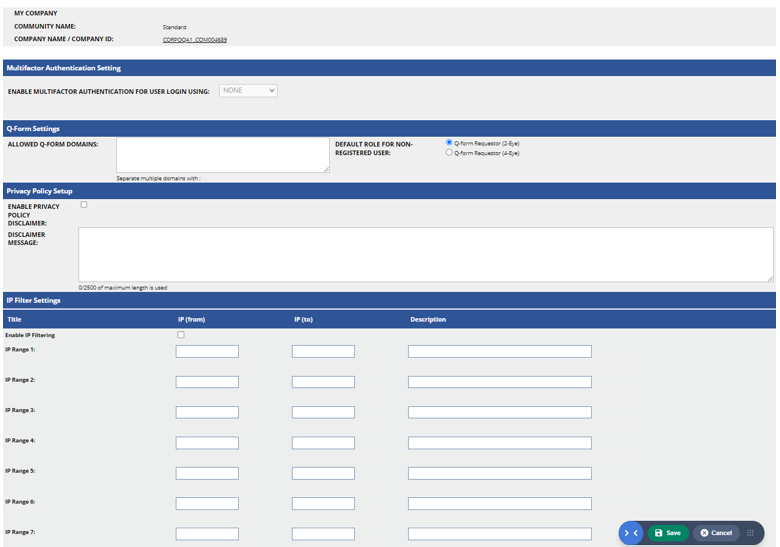Enable privacy policy disclaimer checkbox
This screenshot has width=780, height=547.
[84, 204]
